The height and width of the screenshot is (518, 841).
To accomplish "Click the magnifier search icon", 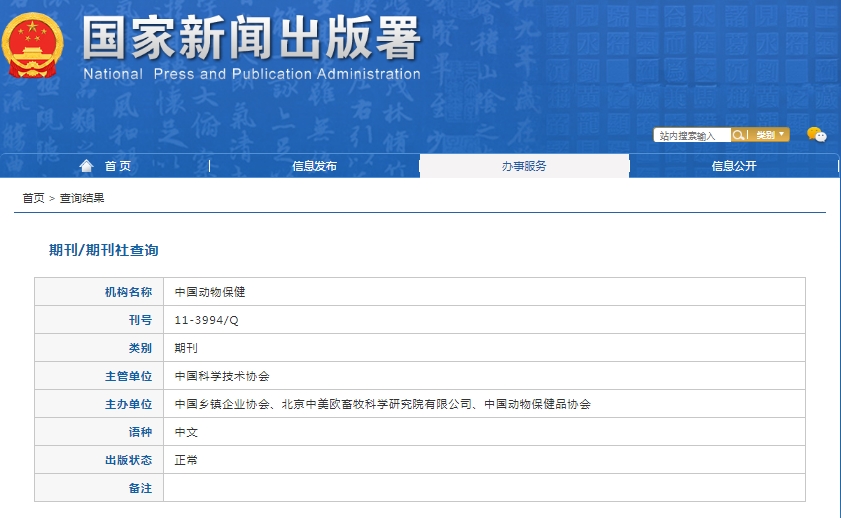I will (738, 135).
